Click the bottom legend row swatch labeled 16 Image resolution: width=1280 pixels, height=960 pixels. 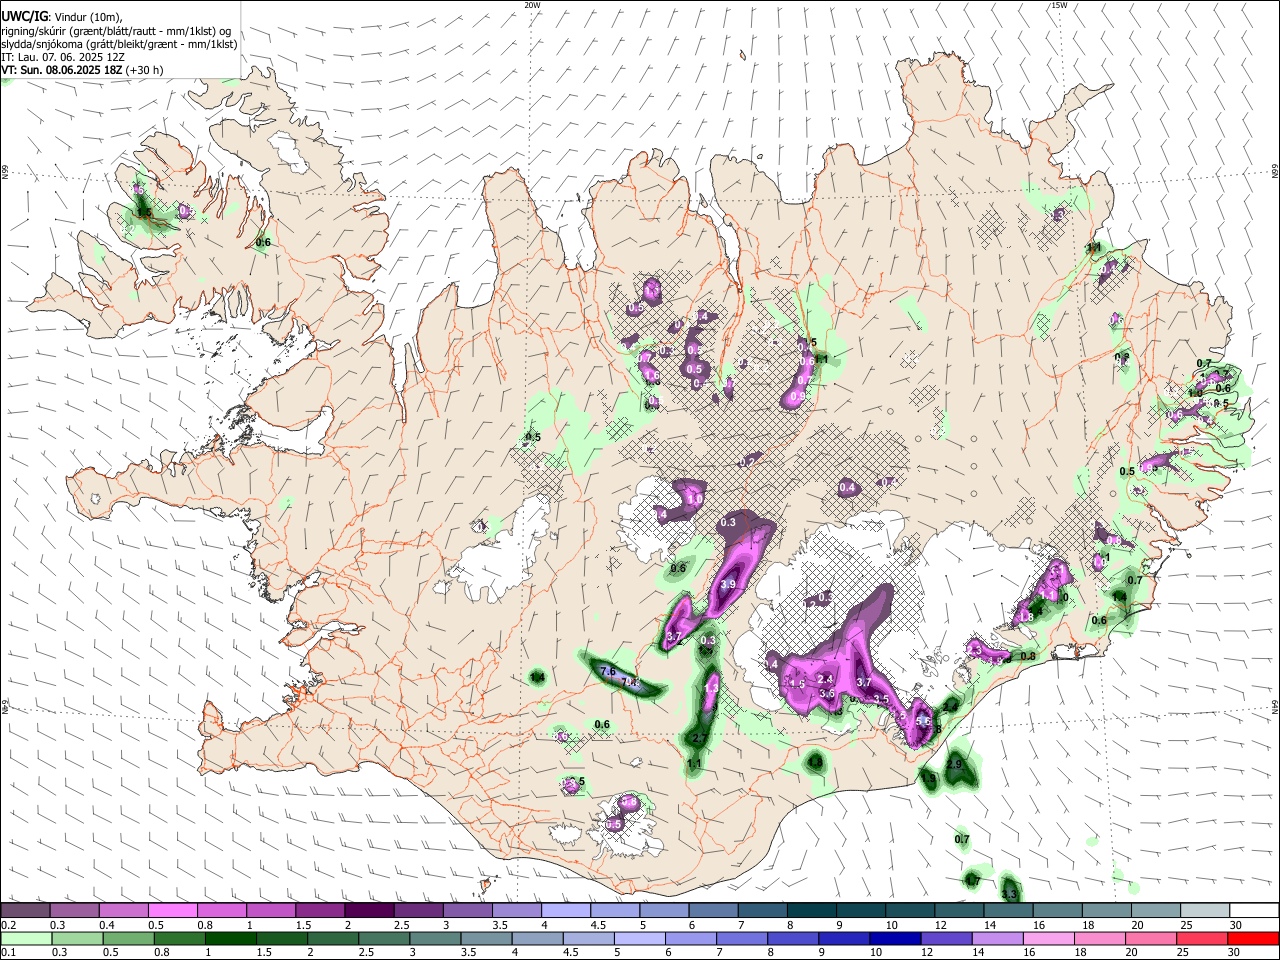tap(1047, 939)
